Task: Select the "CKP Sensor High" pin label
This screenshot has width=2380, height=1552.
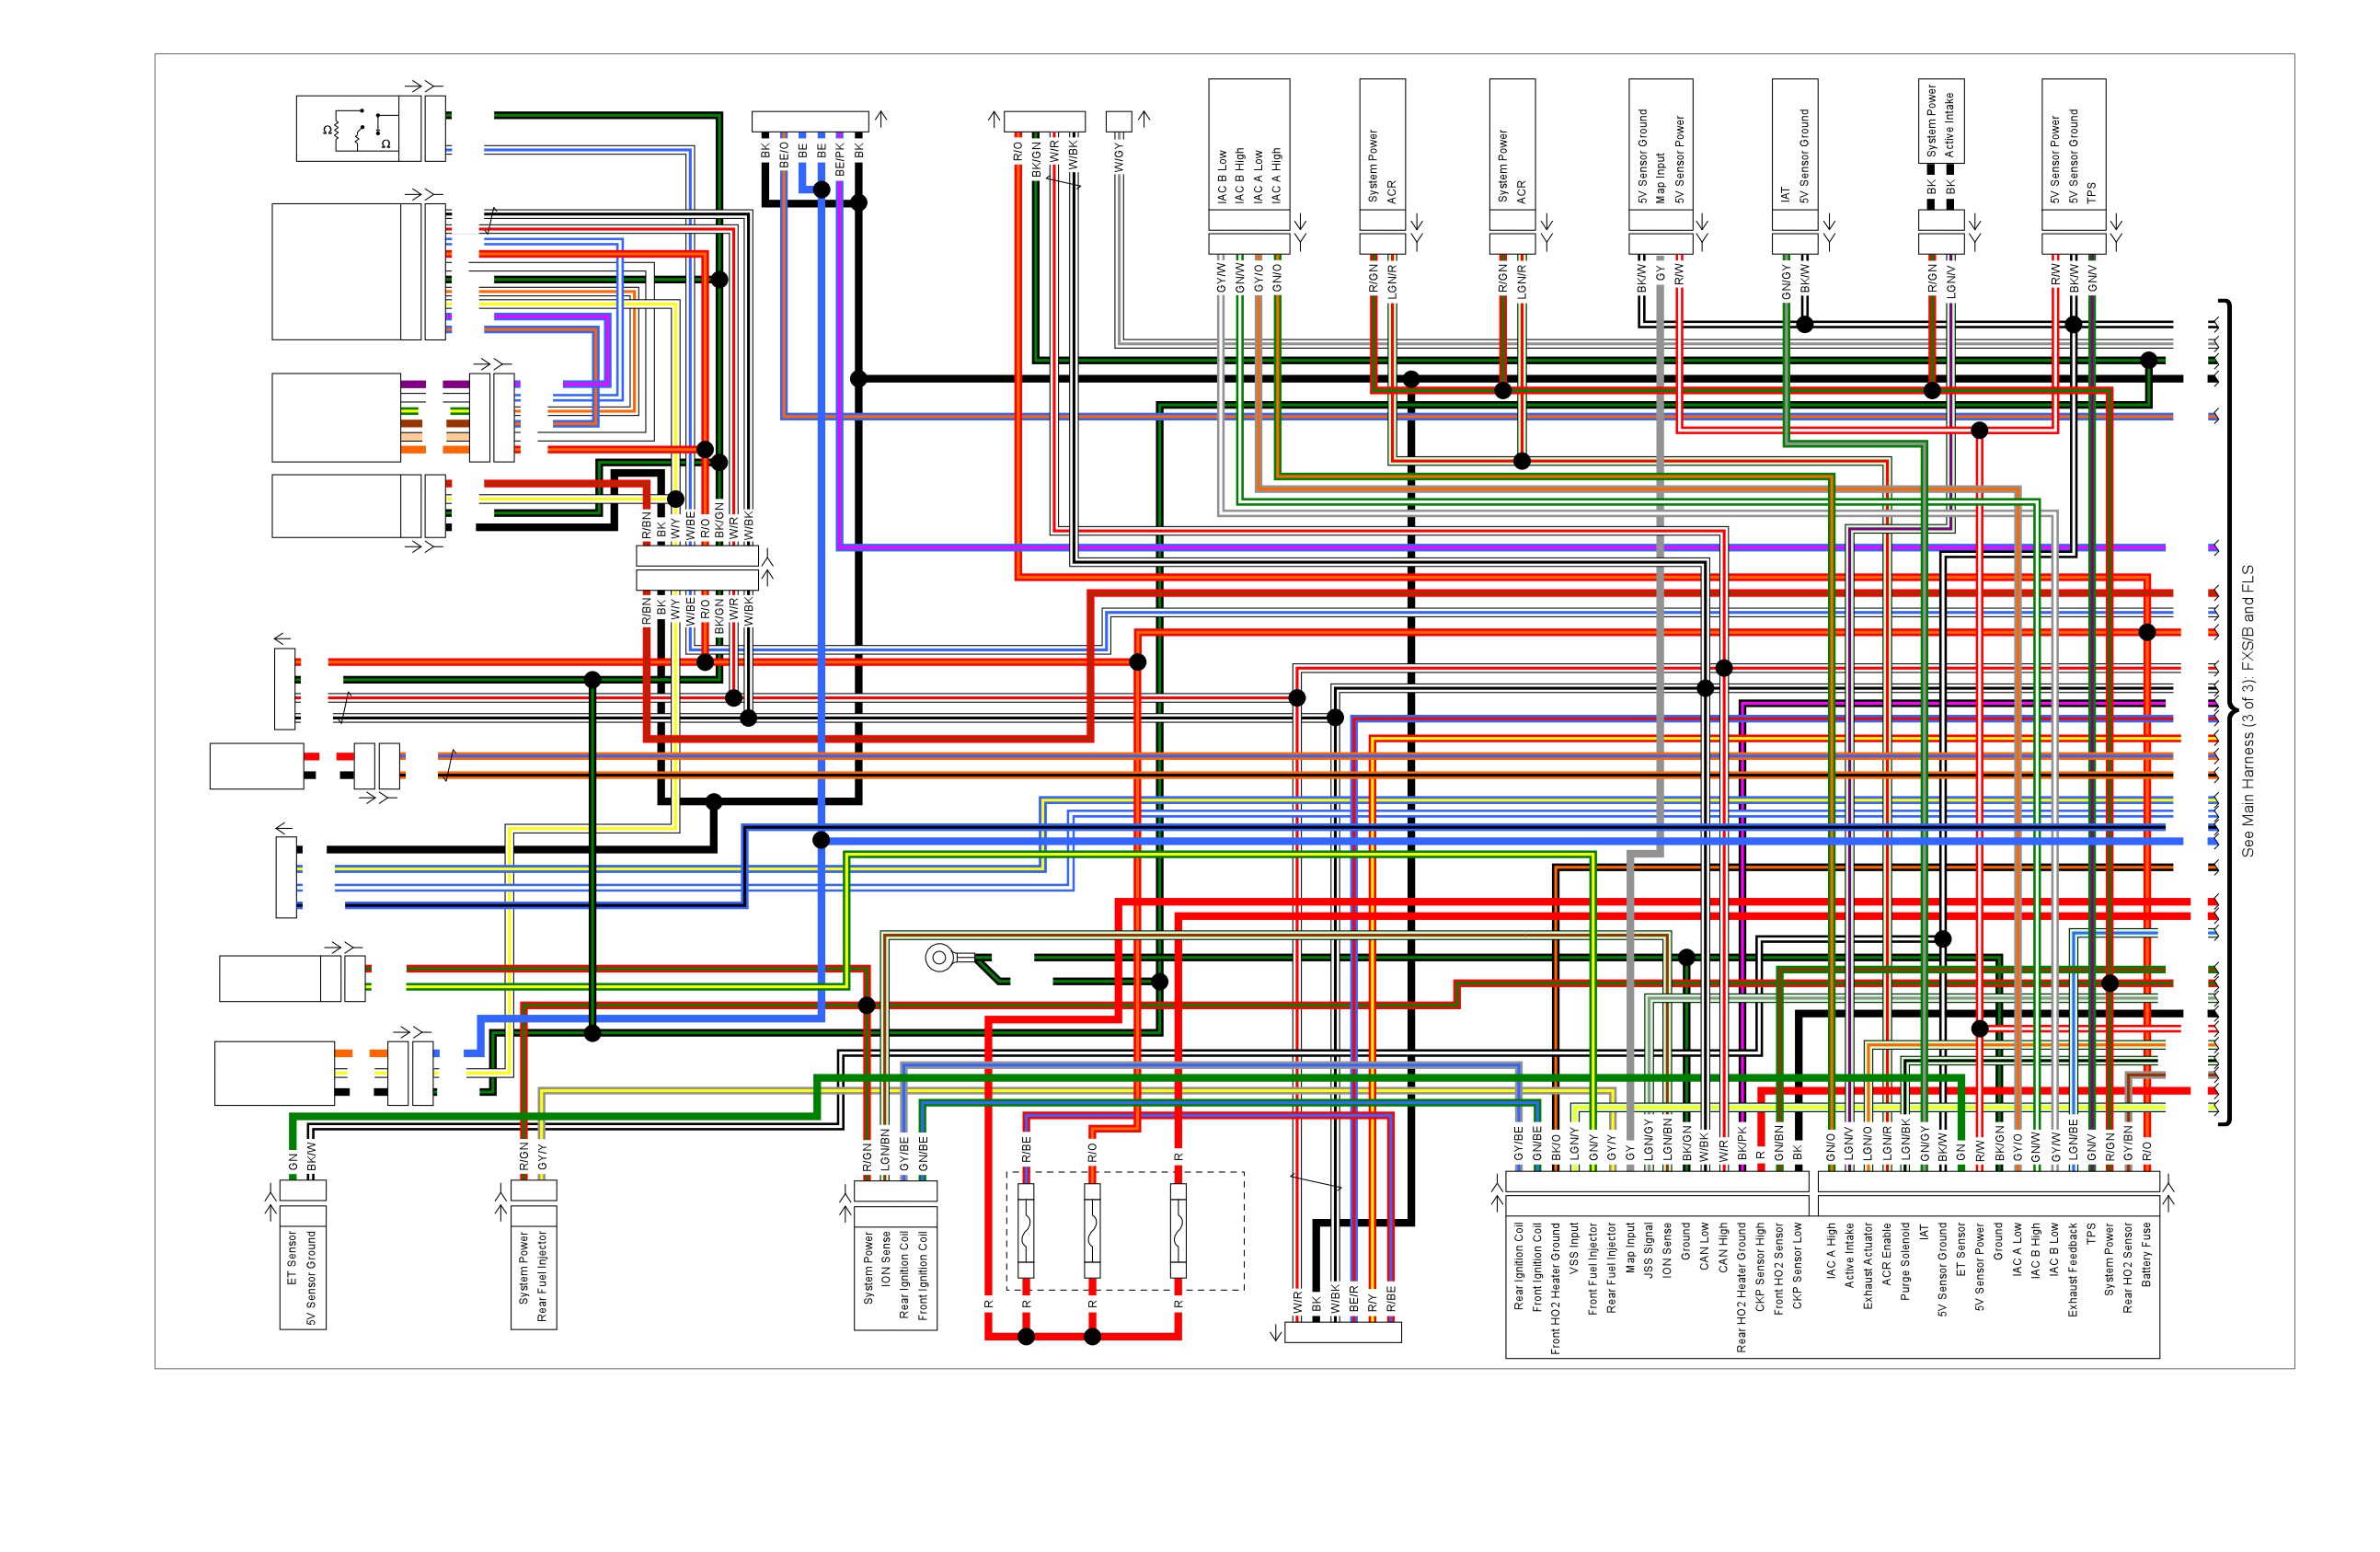Action: tap(1761, 1267)
